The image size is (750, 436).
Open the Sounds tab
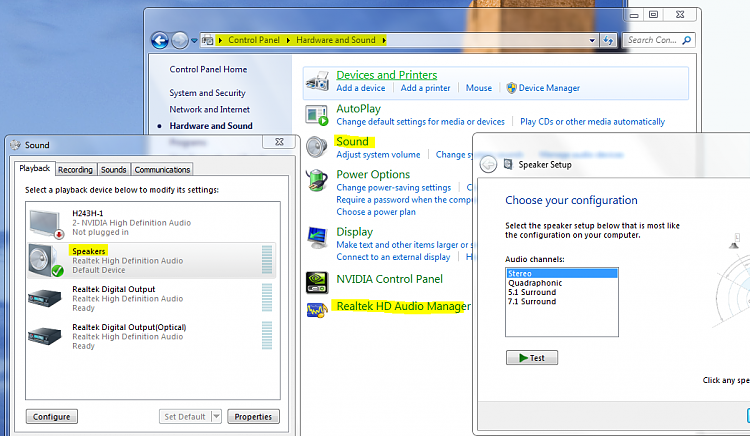(x=113, y=170)
